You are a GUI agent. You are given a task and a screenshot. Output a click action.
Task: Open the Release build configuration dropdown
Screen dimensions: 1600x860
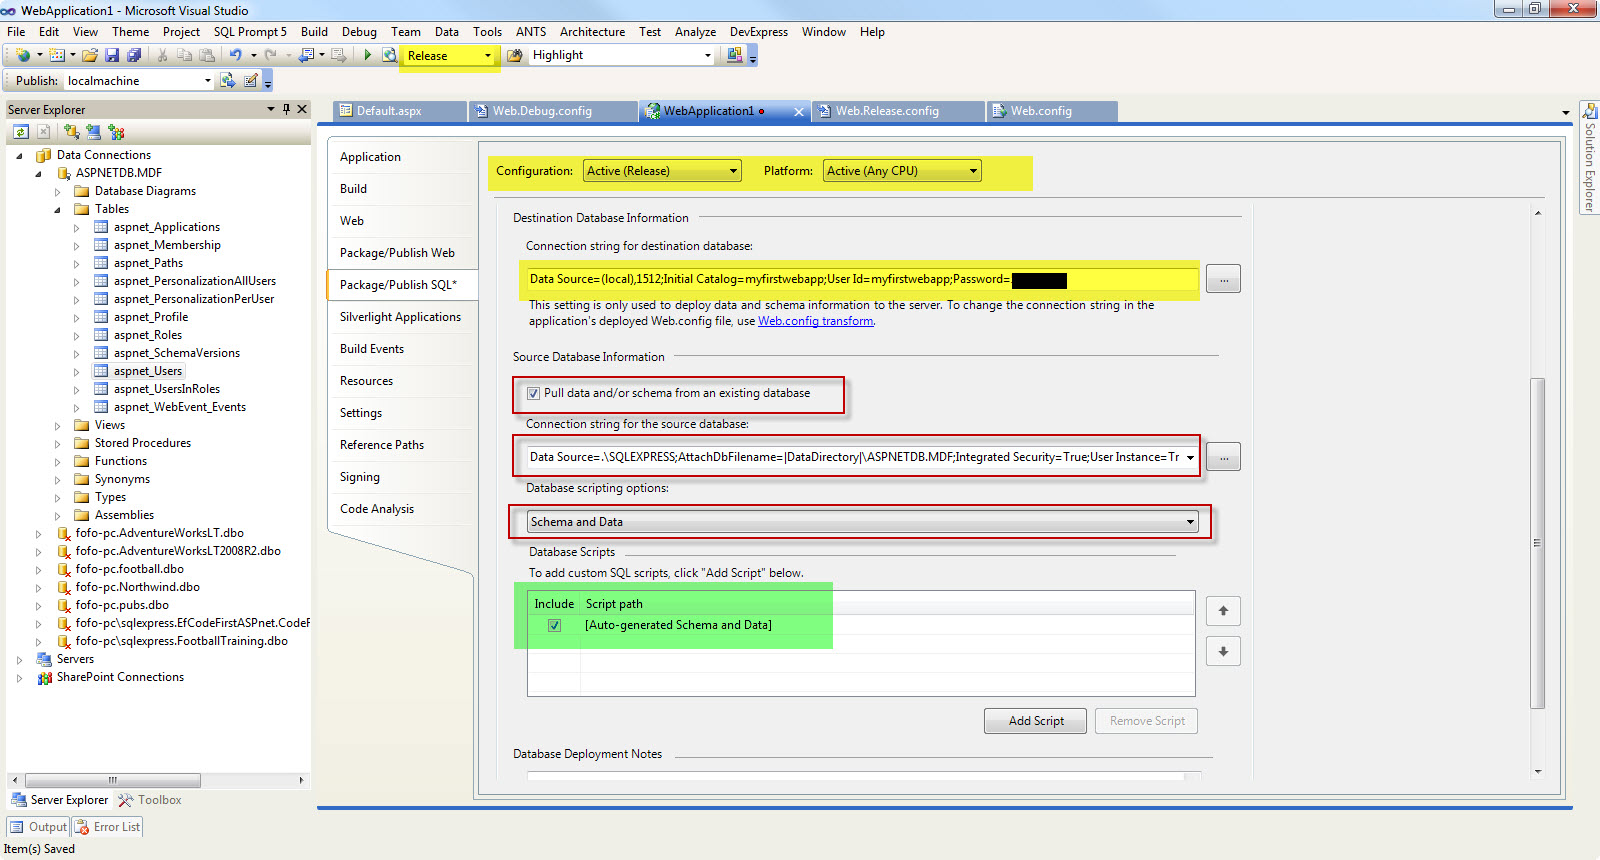pos(488,56)
